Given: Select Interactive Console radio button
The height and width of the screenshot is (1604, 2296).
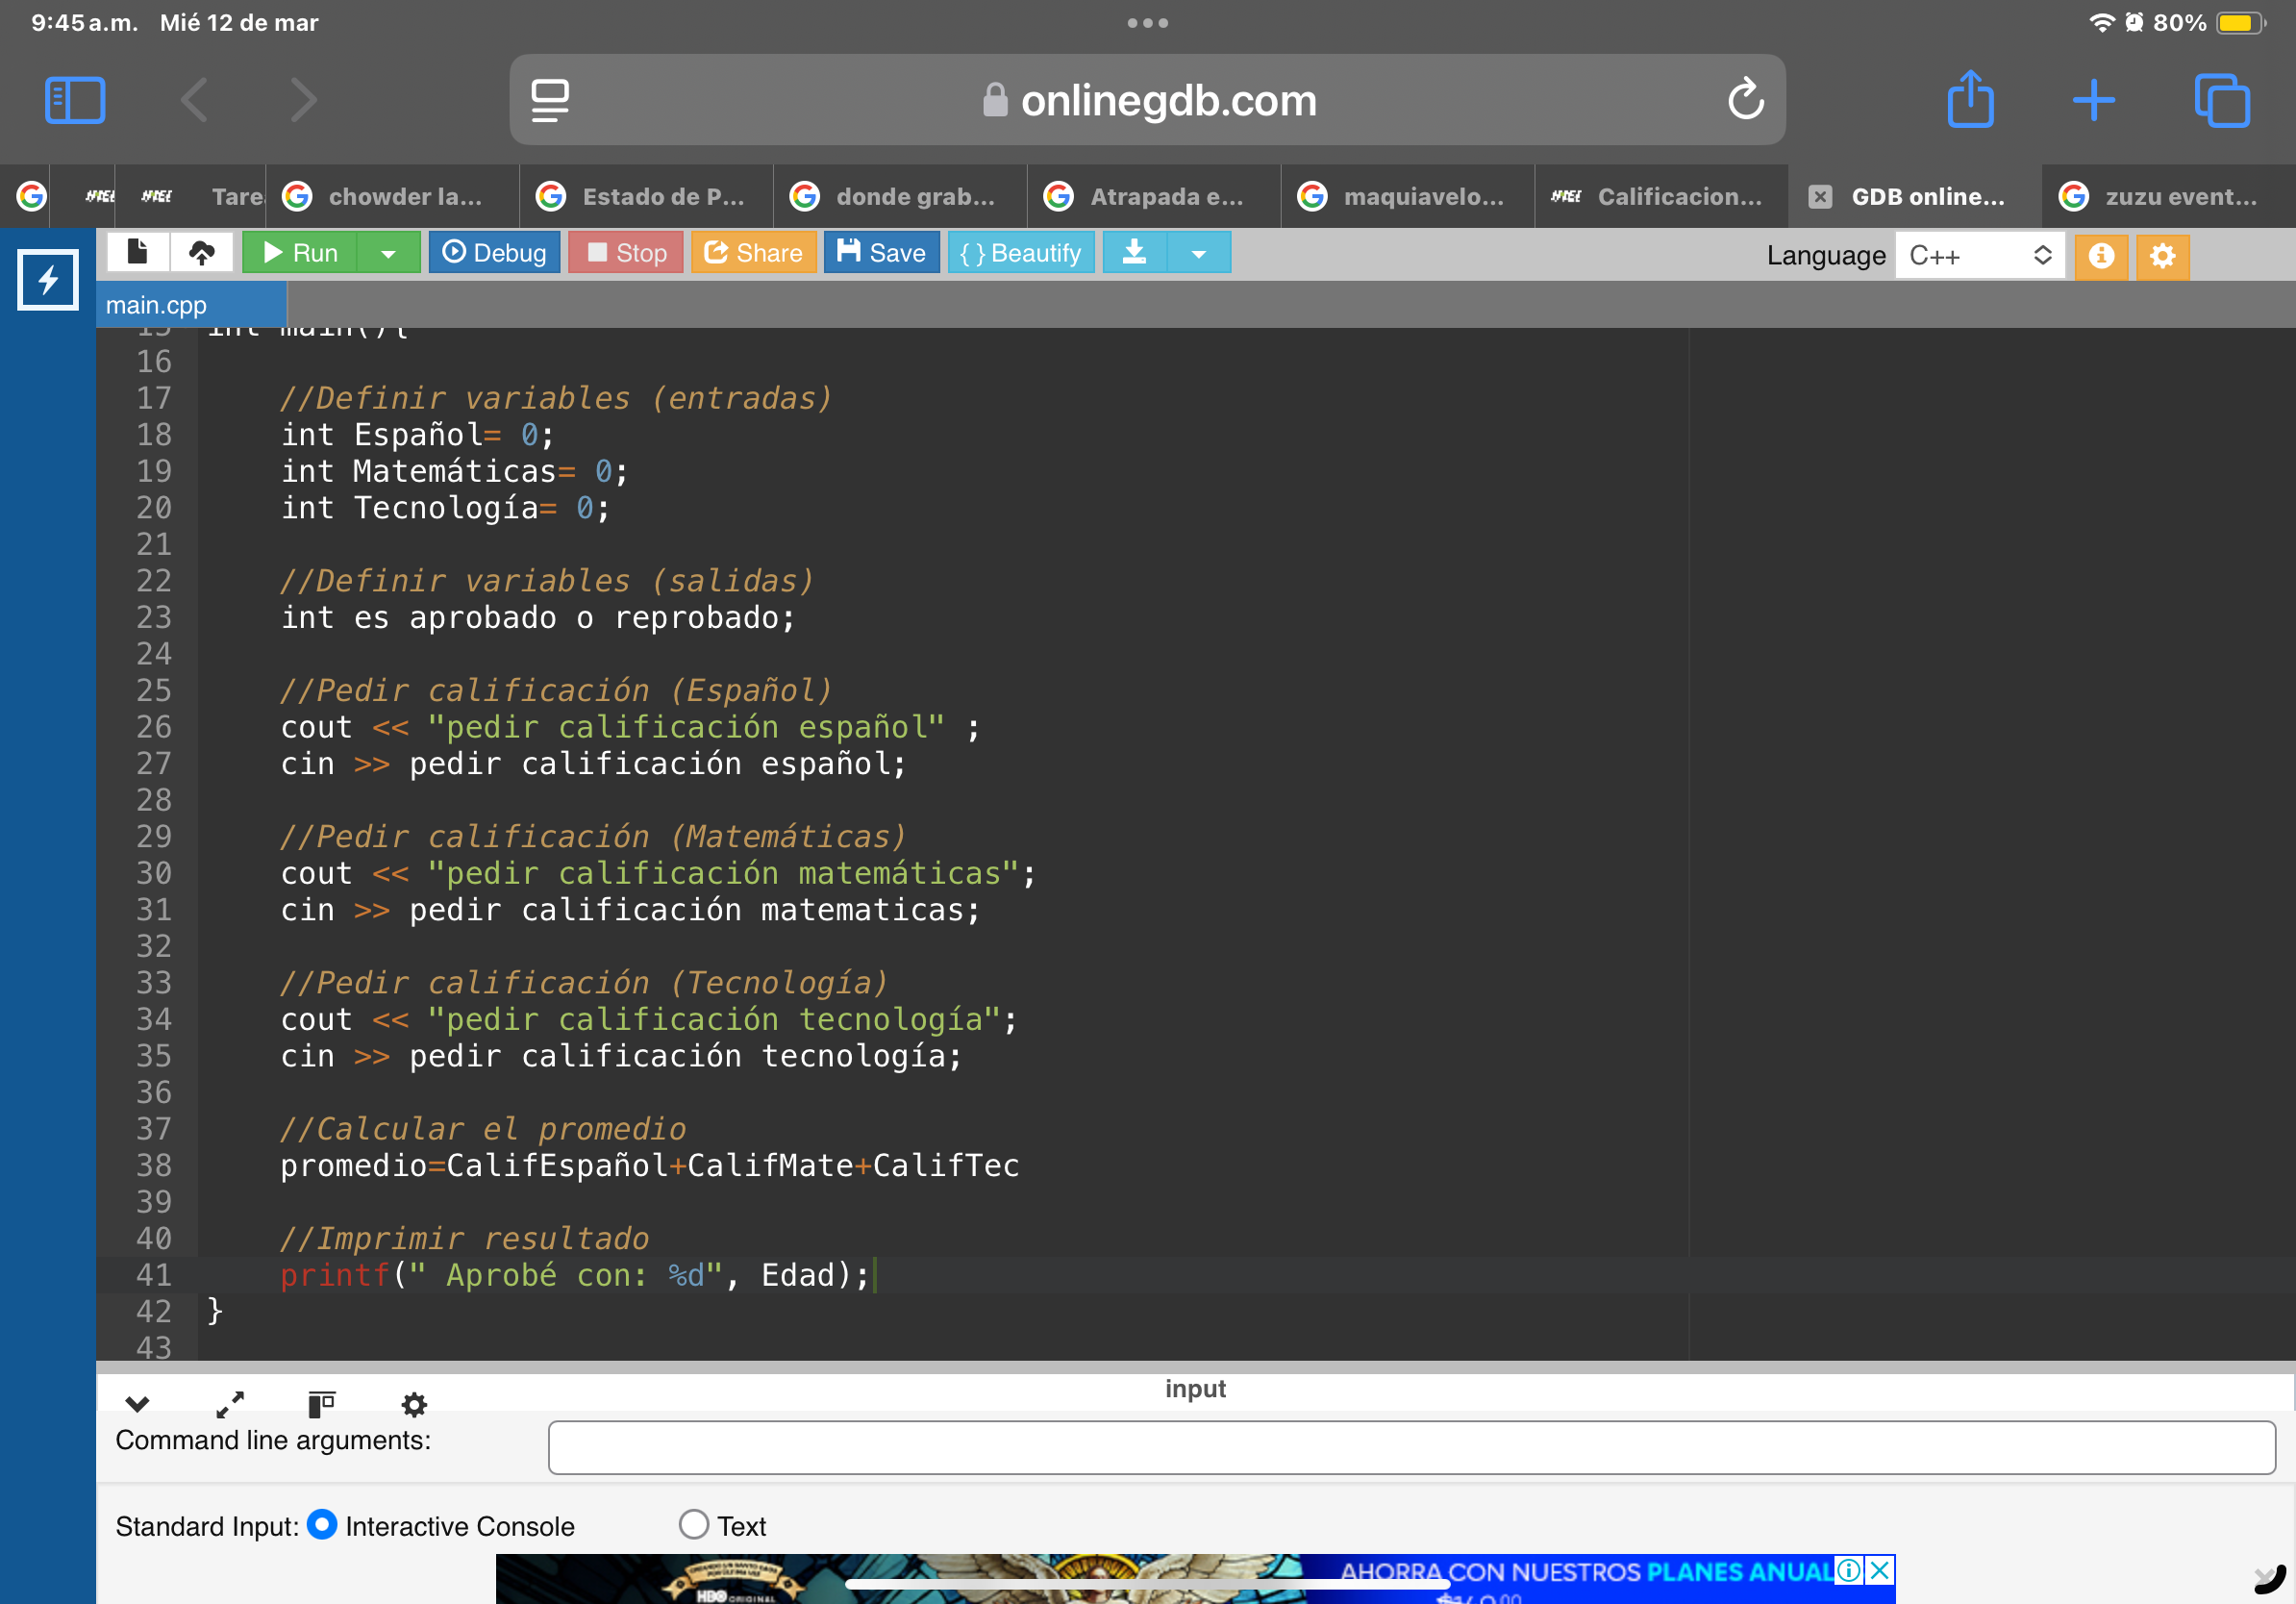Looking at the screenshot, I should coord(322,1524).
